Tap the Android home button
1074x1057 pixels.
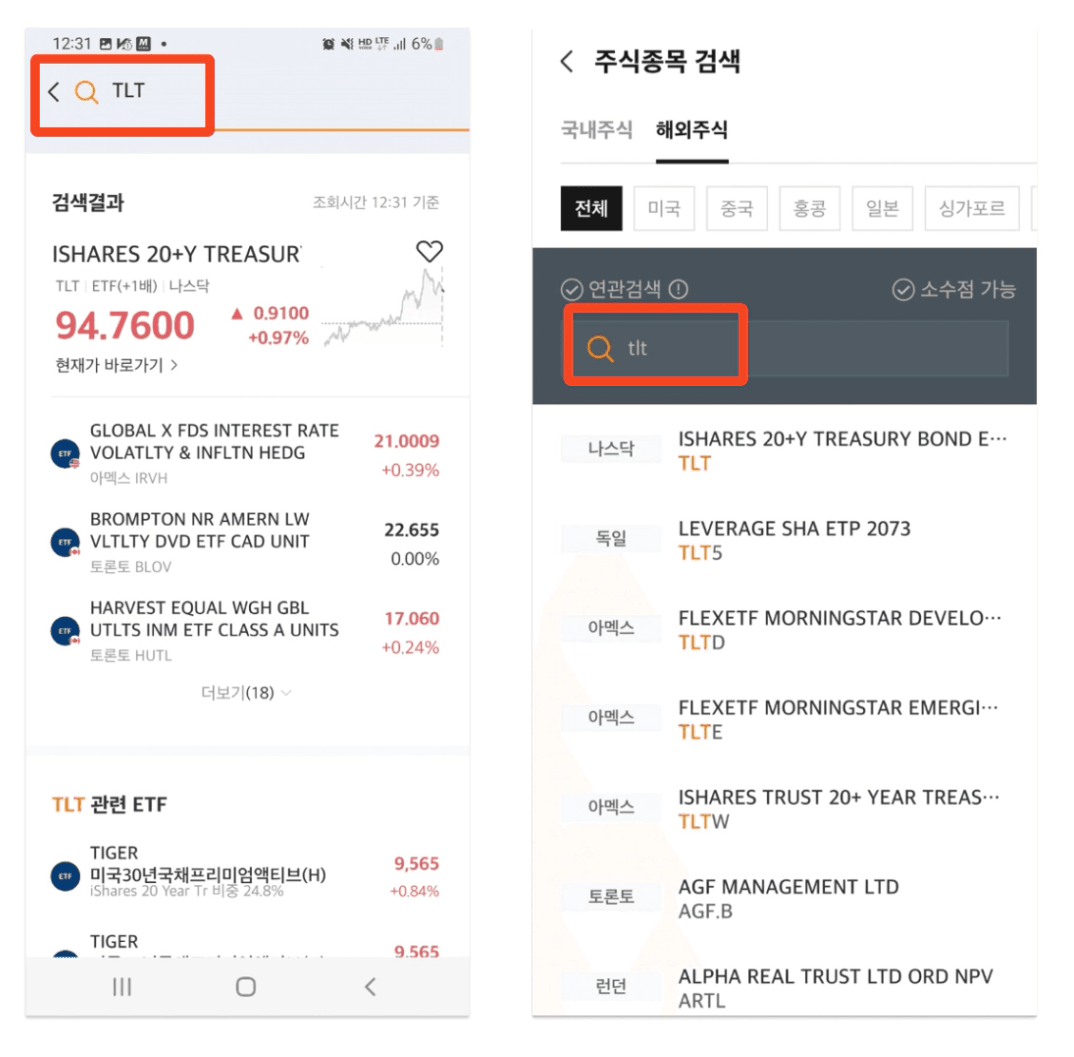tap(246, 986)
